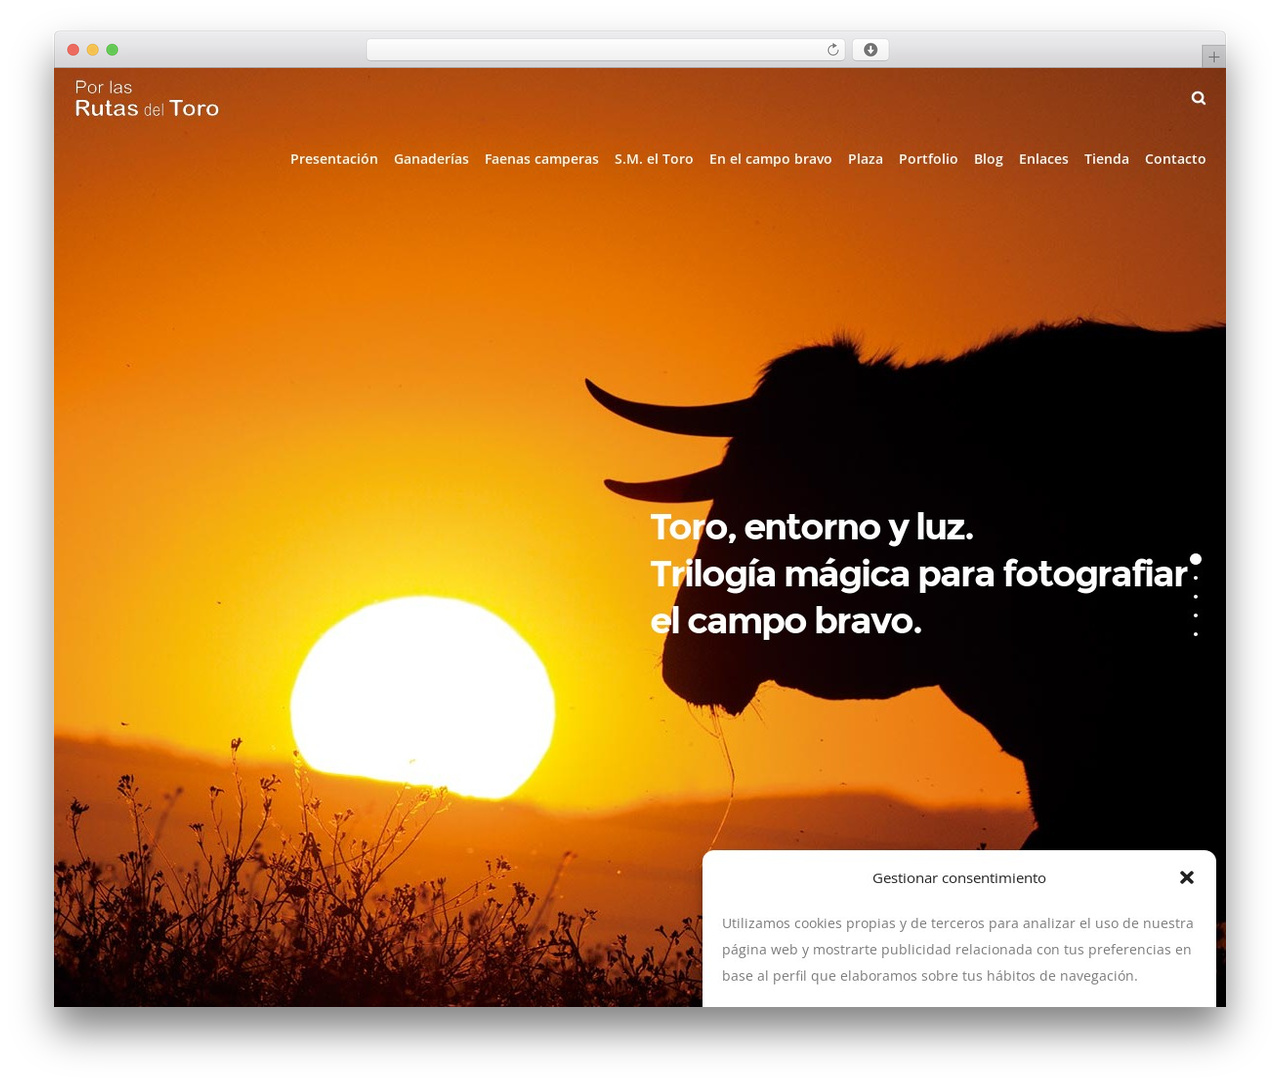
Task: Click the 'Utilizamos cookies propias' paragraph text
Action: tap(957, 949)
